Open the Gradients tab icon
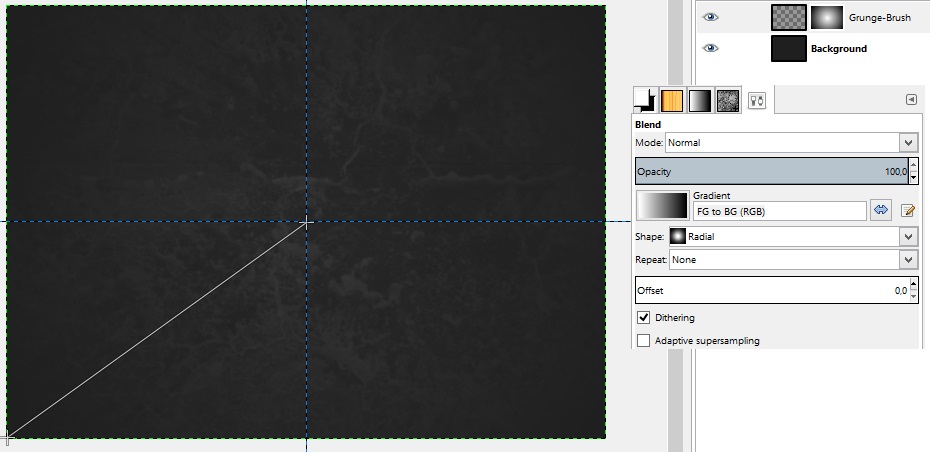 (700, 100)
